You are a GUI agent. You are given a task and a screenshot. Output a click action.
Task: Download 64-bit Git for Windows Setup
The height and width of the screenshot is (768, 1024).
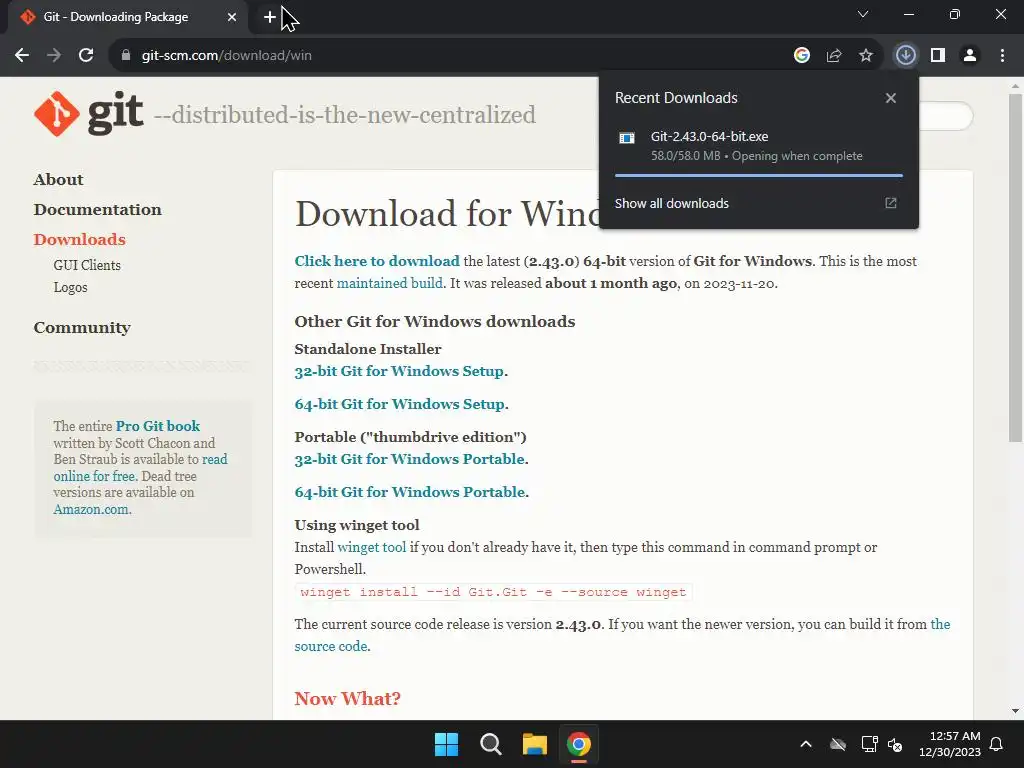(399, 404)
